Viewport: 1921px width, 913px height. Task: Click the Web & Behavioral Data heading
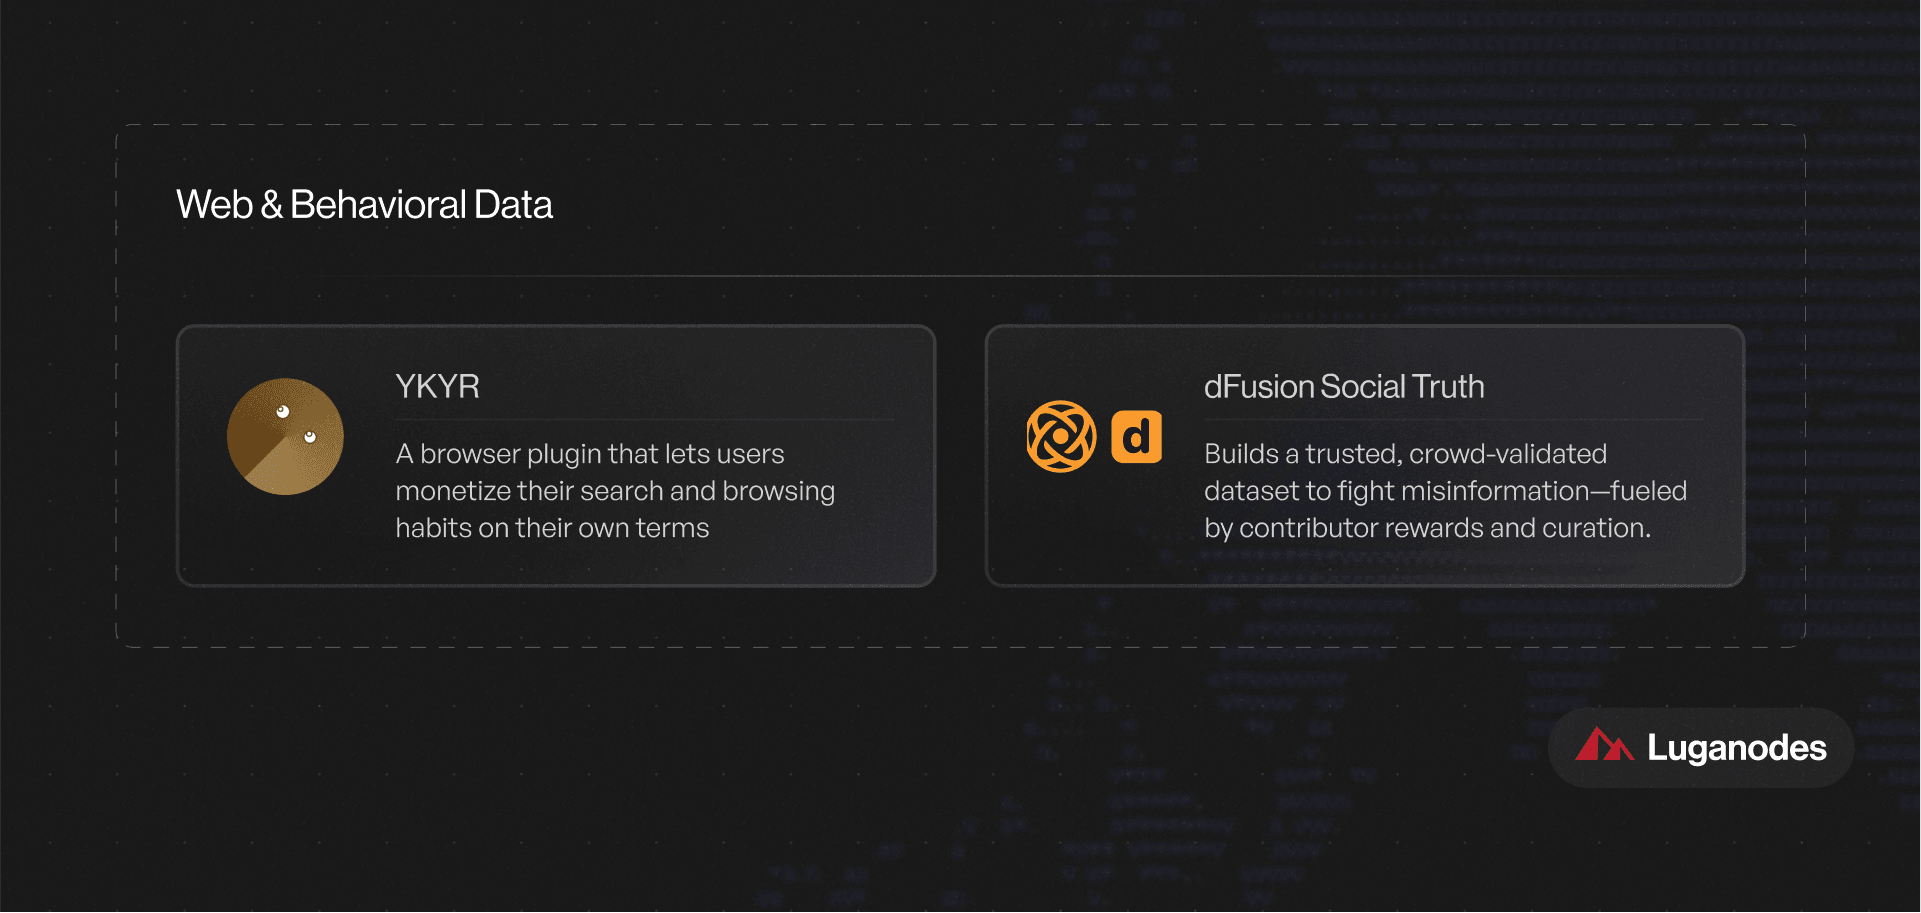click(x=364, y=204)
